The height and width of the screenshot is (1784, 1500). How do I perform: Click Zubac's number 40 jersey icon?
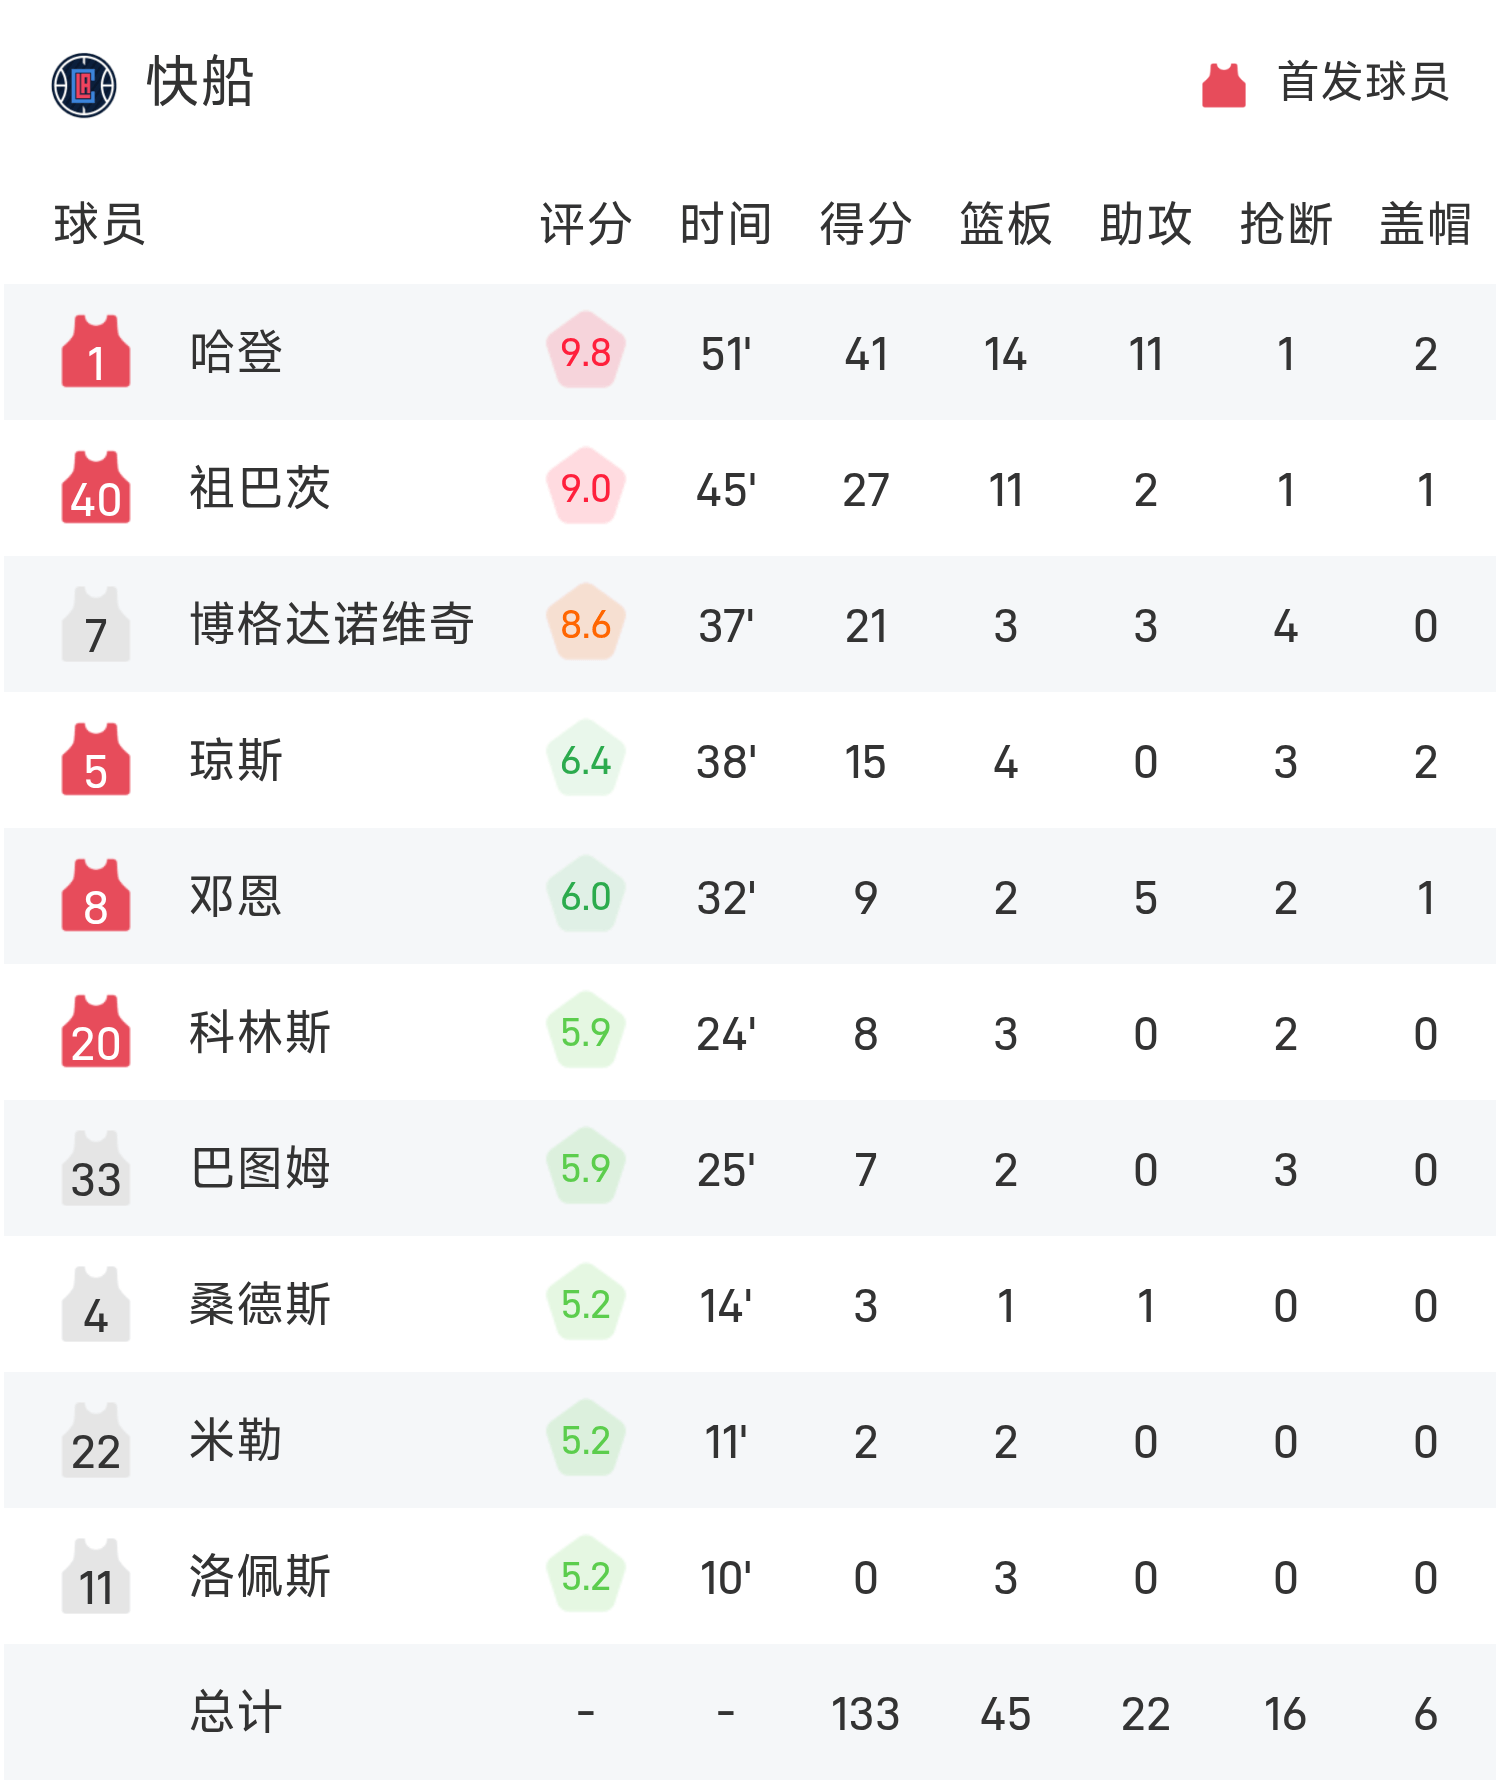pyautogui.click(x=96, y=488)
